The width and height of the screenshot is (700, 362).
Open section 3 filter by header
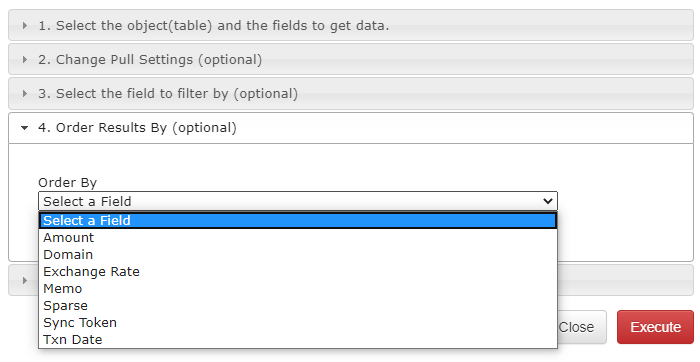[351, 93]
